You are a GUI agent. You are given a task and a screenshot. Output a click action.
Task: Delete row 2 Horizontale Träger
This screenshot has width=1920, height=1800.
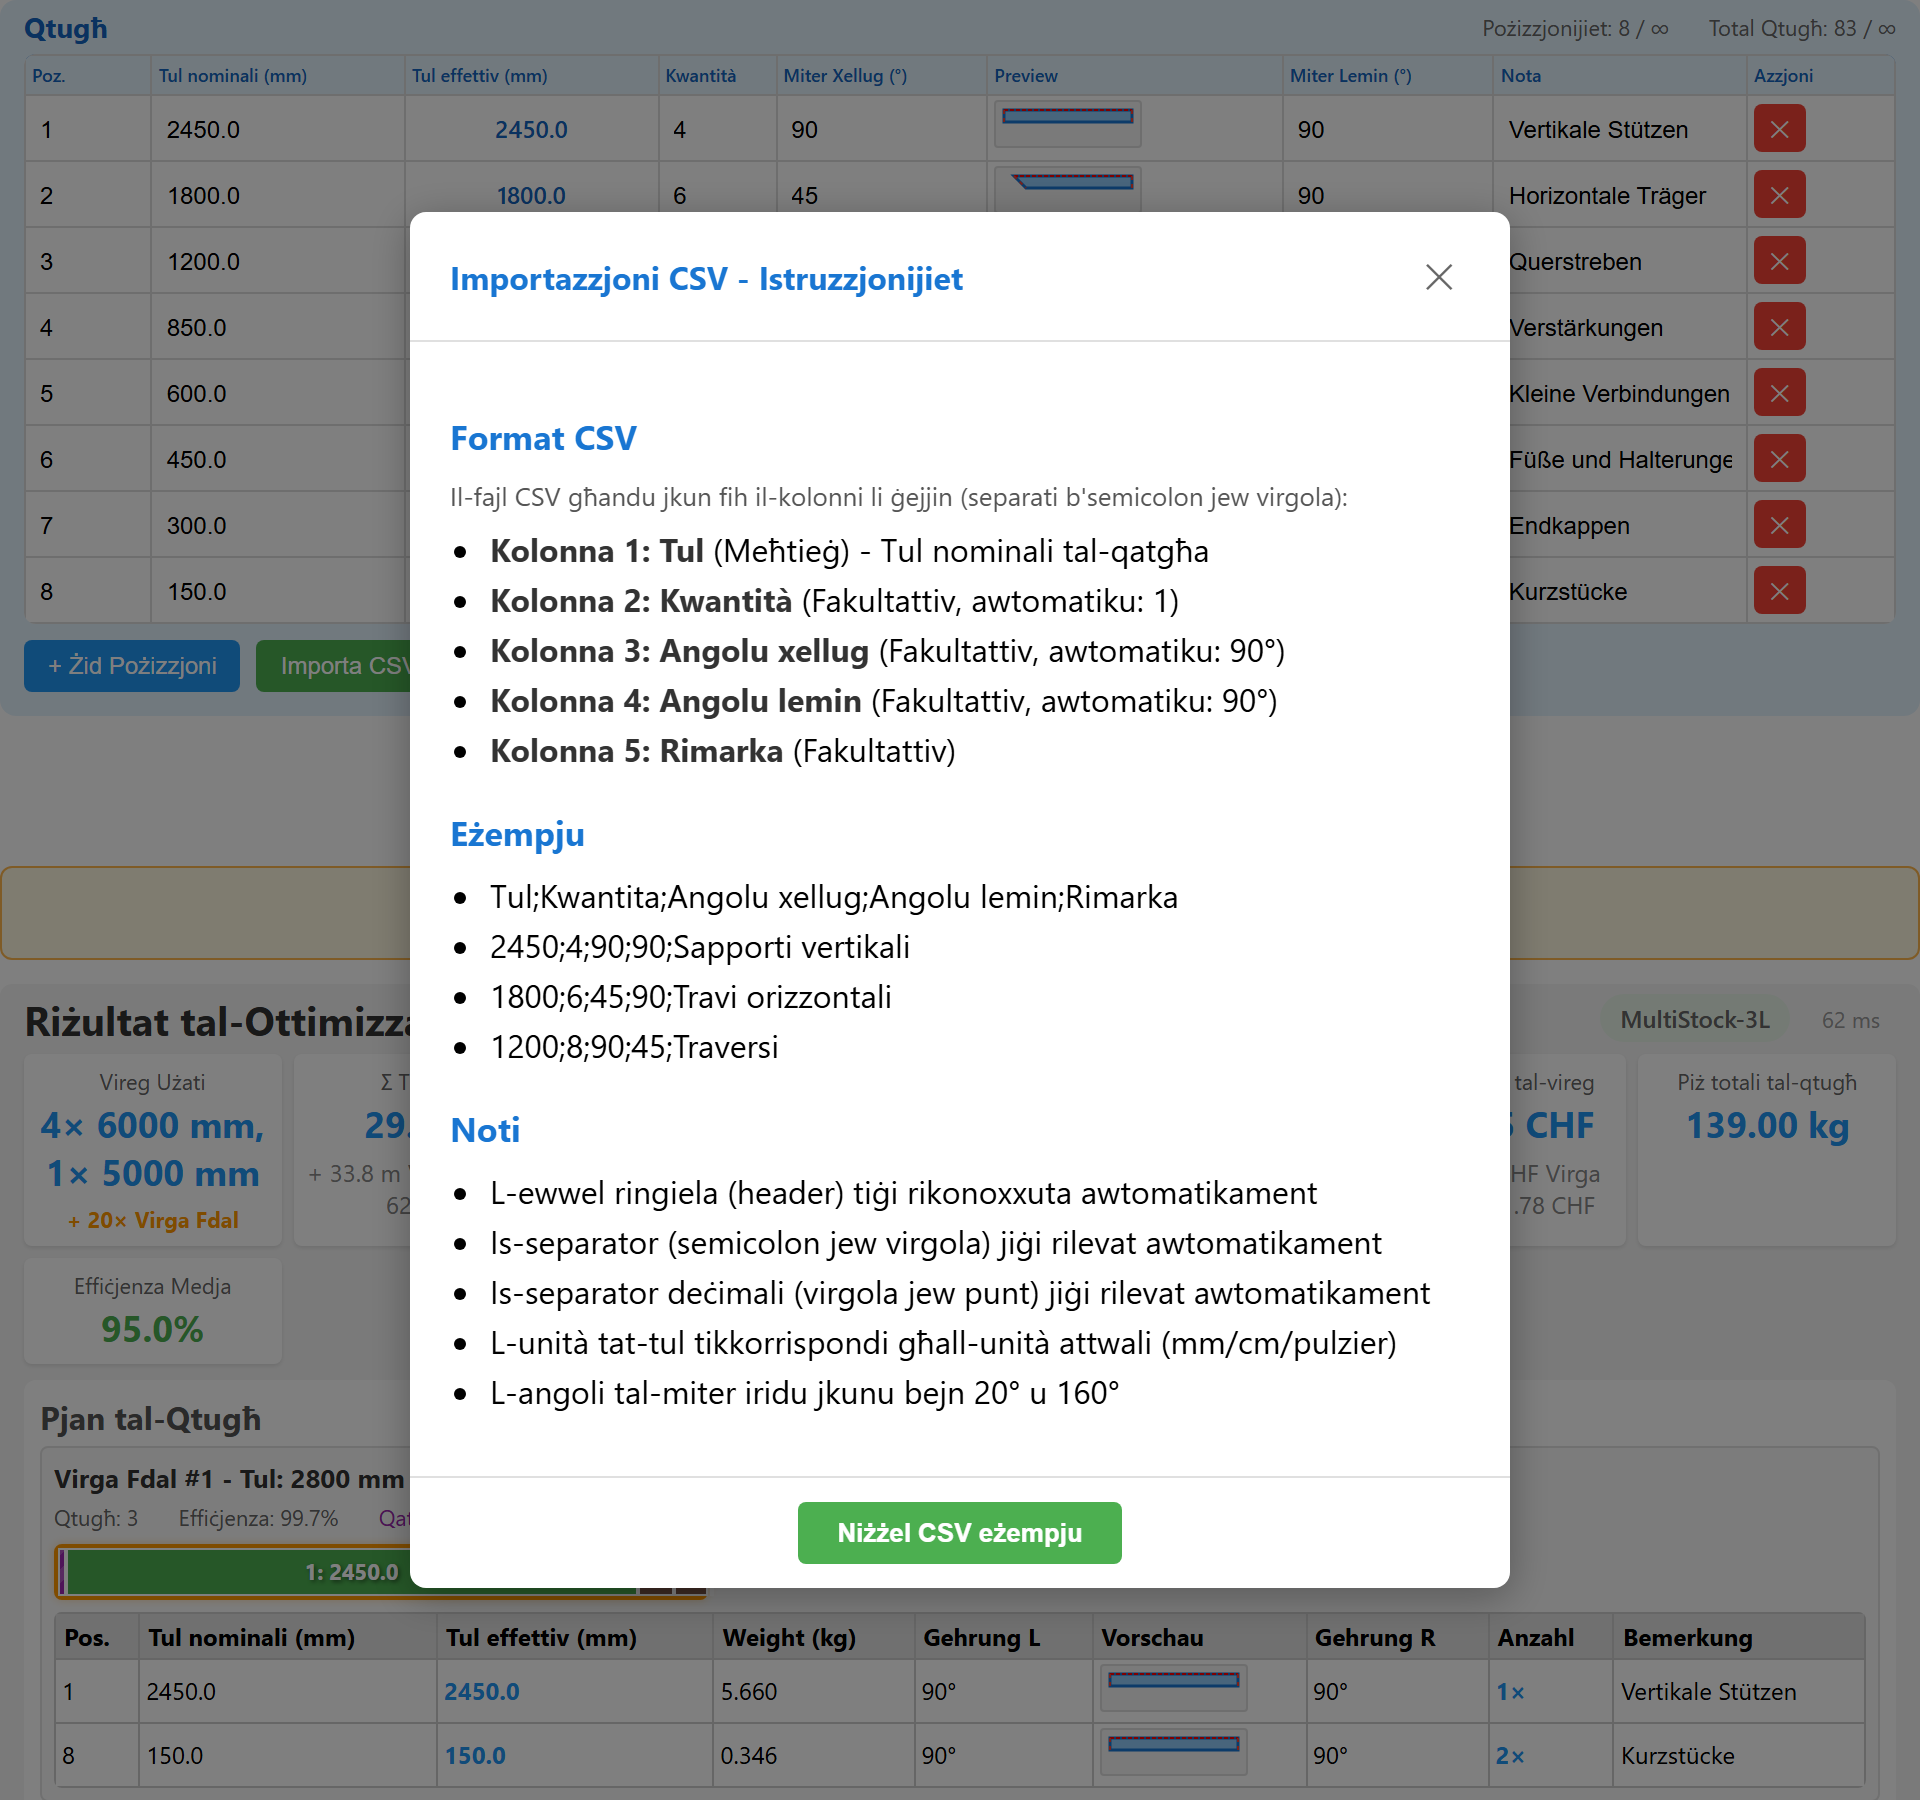(x=1779, y=195)
